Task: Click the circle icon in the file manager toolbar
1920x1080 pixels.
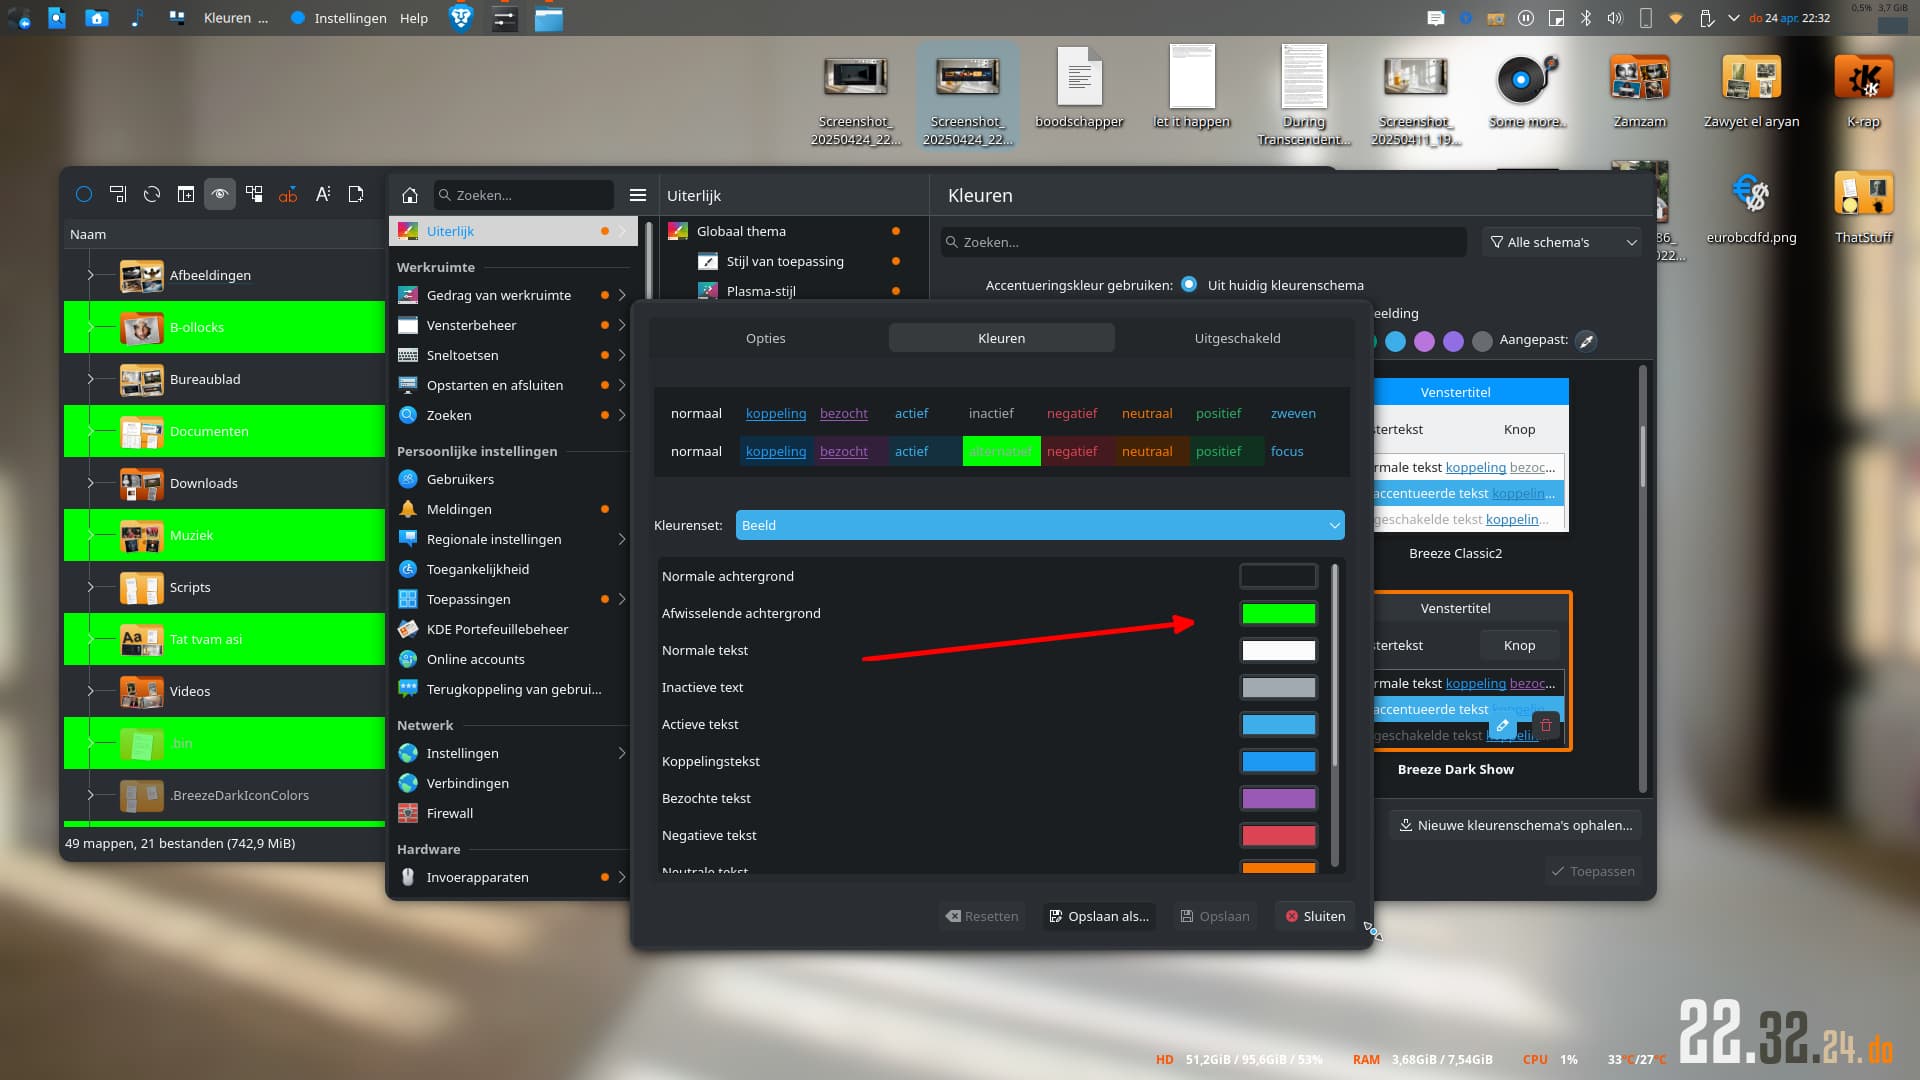Action: click(x=84, y=195)
